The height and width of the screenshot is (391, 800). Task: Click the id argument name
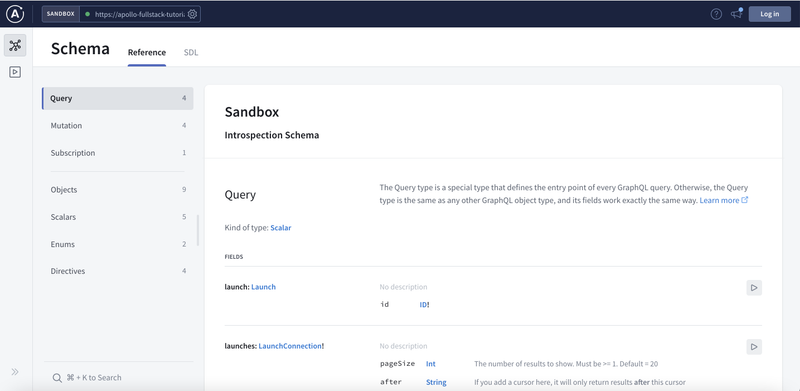(x=385, y=305)
